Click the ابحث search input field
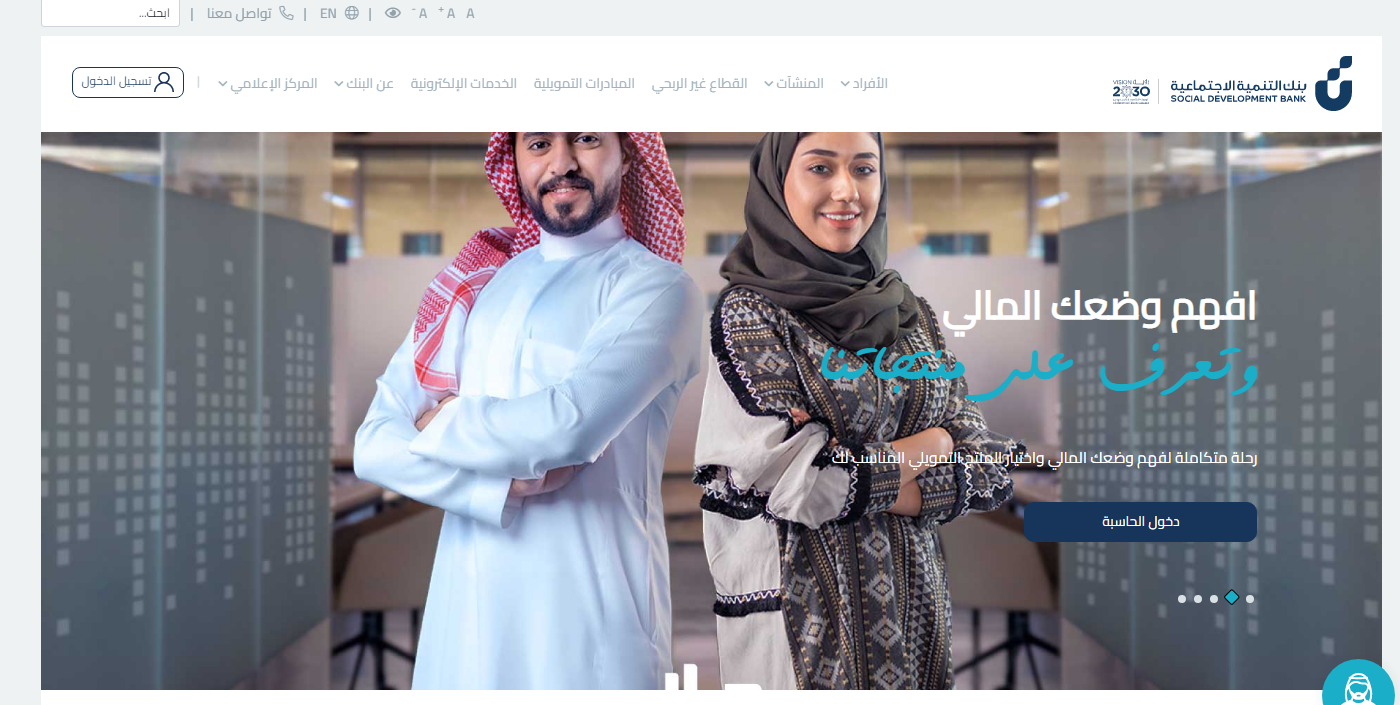Image resolution: width=1400 pixels, height=705 pixels. [110, 13]
